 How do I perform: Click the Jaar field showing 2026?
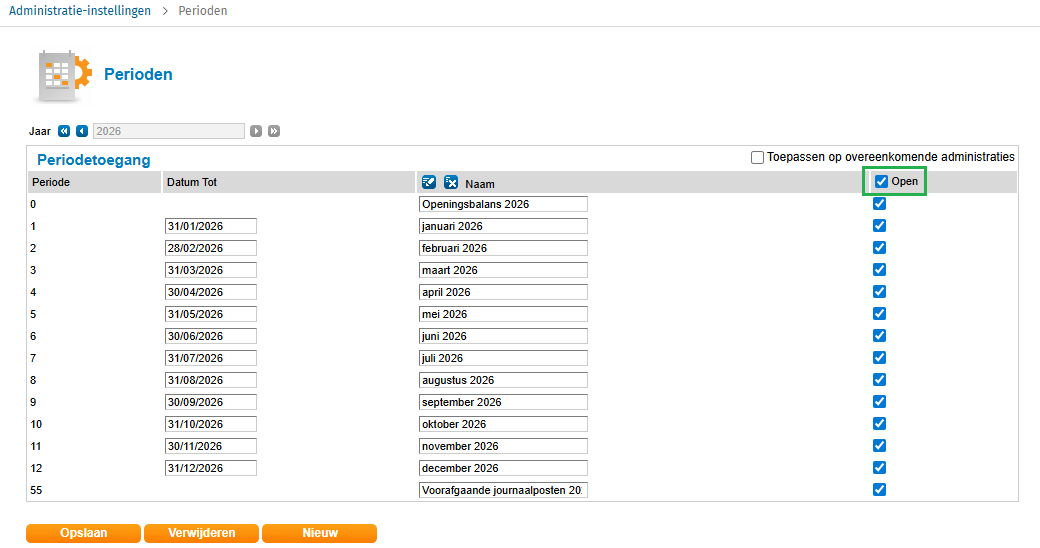[x=168, y=131]
